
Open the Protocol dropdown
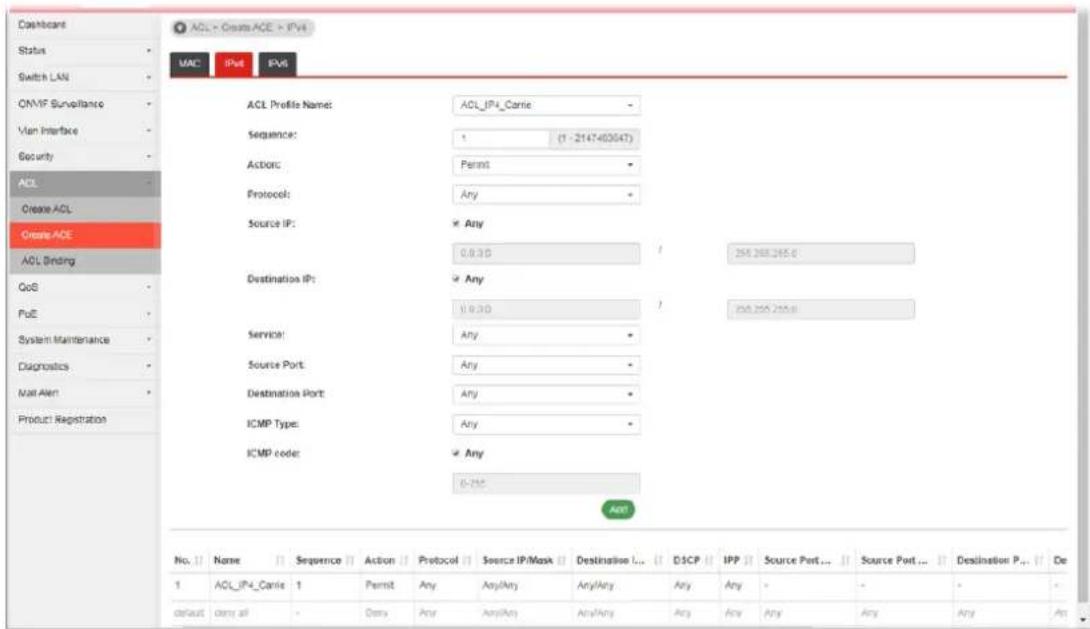pyautogui.click(x=546, y=195)
